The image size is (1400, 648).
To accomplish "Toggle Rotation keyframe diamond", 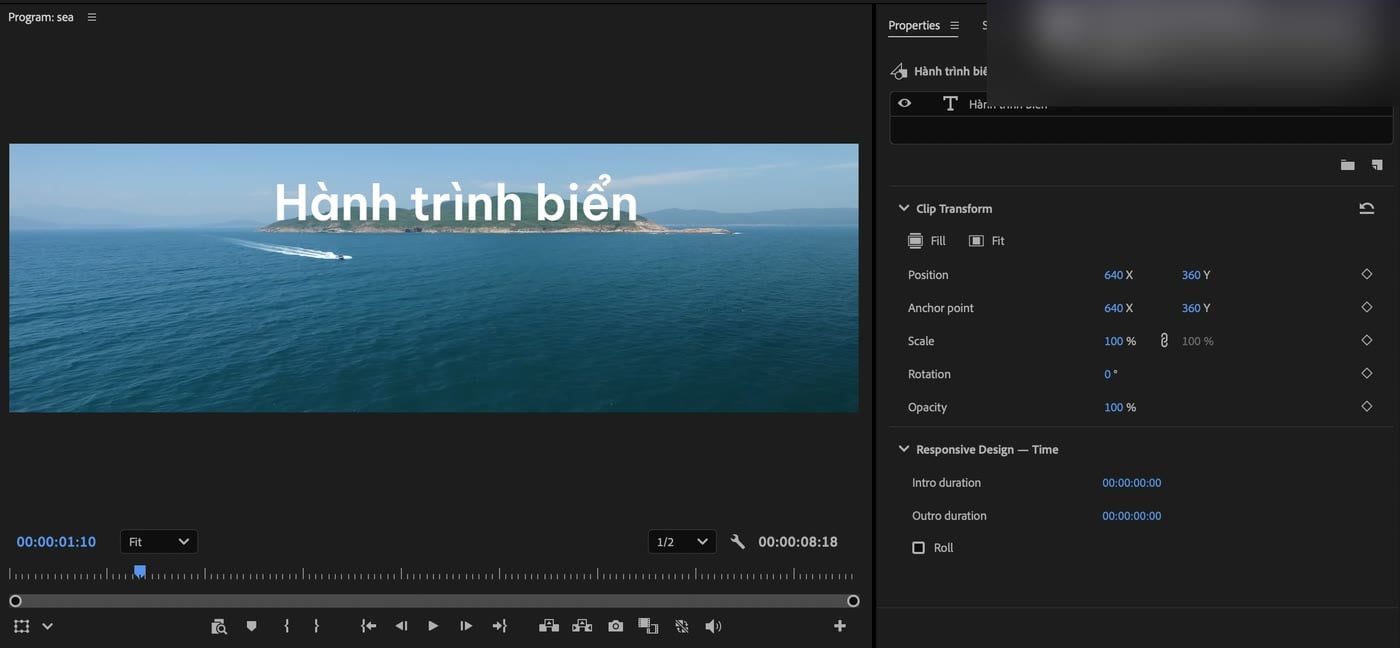I will (1367, 373).
